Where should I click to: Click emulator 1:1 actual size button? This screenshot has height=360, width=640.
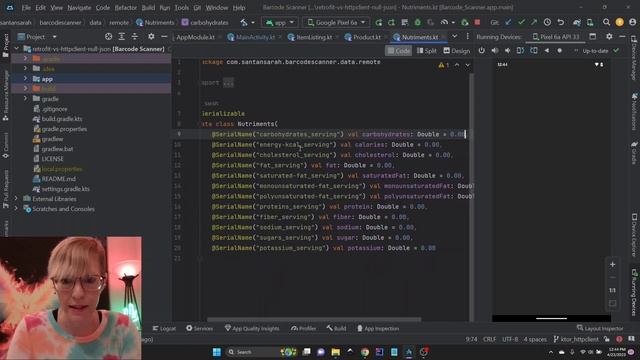(613, 290)
